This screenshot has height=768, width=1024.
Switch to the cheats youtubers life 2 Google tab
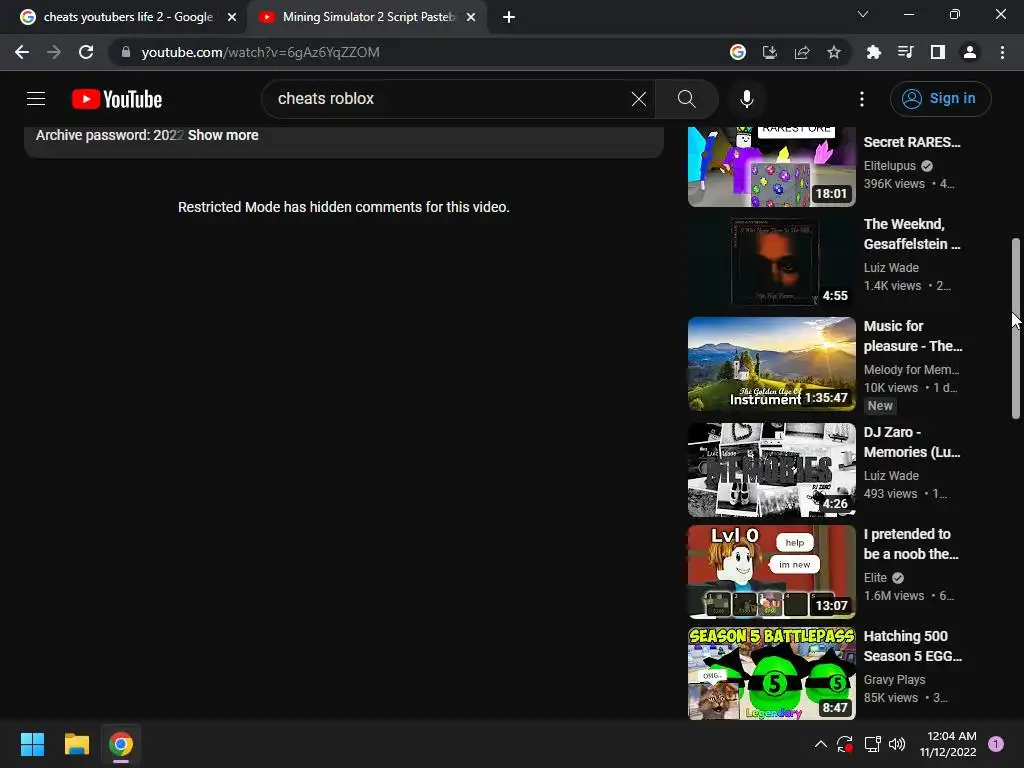click(128, 17)
